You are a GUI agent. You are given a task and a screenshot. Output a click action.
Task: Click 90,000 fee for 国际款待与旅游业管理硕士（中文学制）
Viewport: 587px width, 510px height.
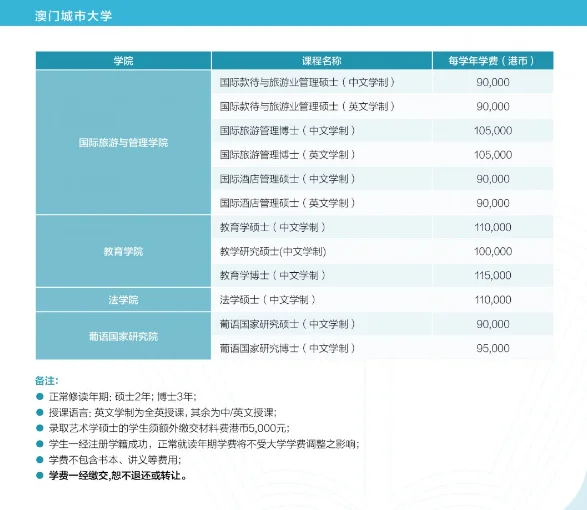coord(493,82)
